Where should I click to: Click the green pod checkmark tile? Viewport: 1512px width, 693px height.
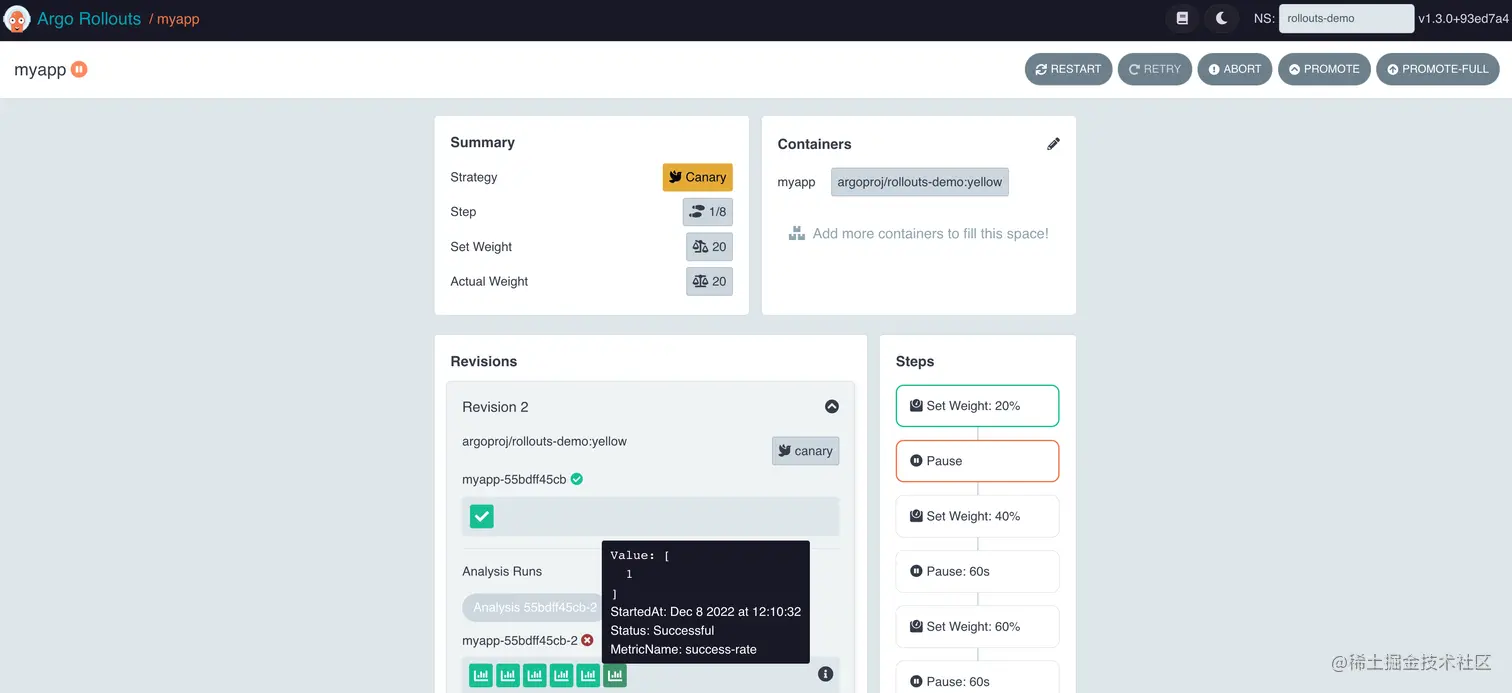click(x=482, y=516)
